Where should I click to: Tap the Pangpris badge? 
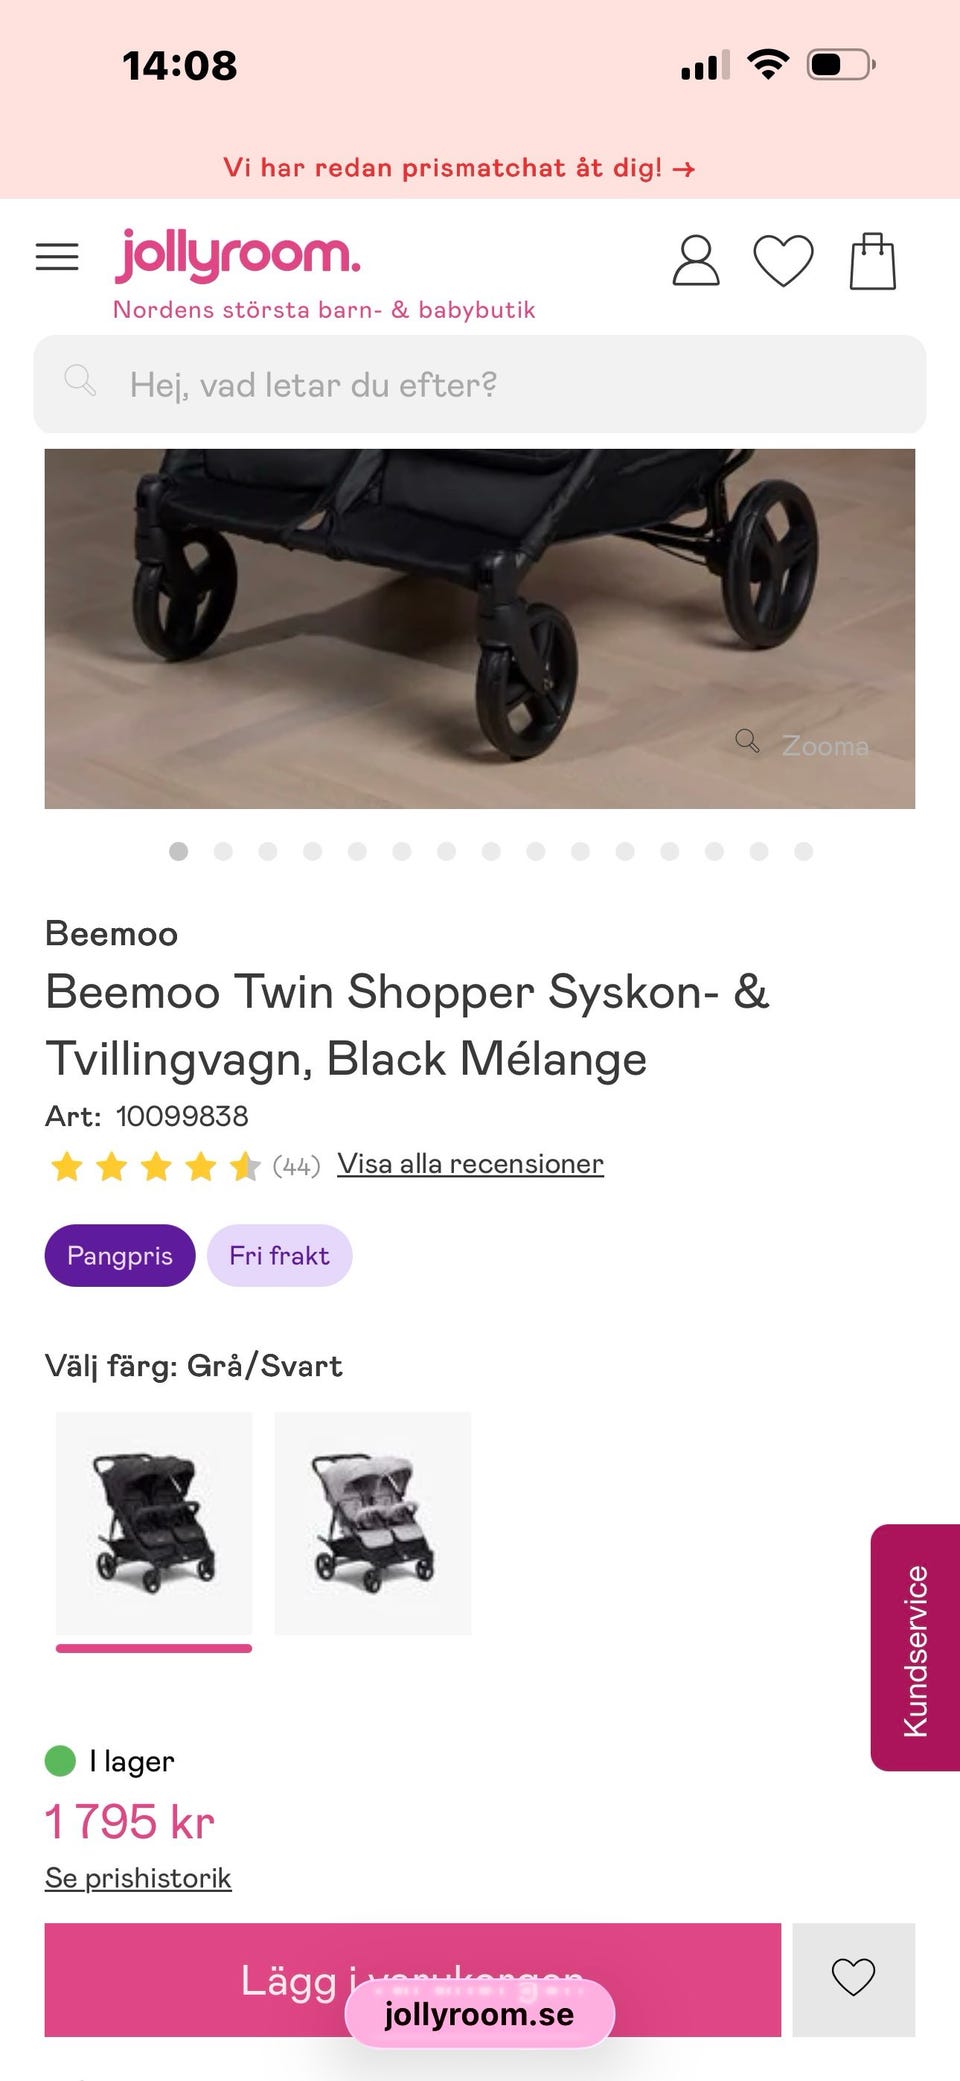pyautogui.click(x=120, y=1255)
